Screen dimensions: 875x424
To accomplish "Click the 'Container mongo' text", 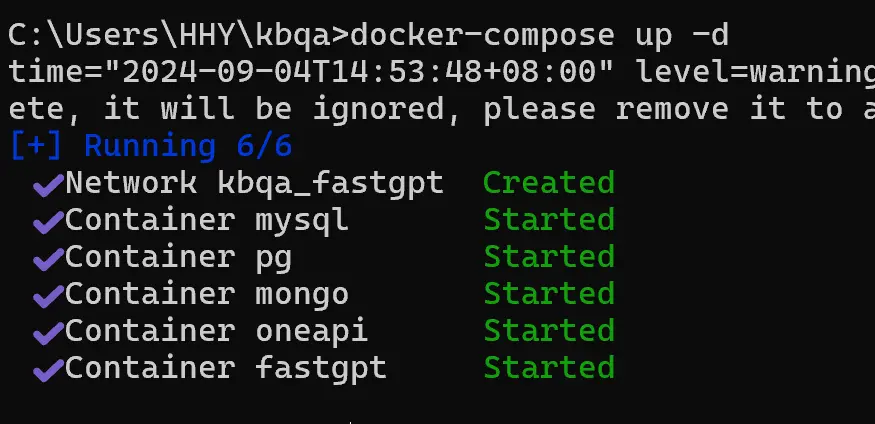I will [x=207, y=295].
